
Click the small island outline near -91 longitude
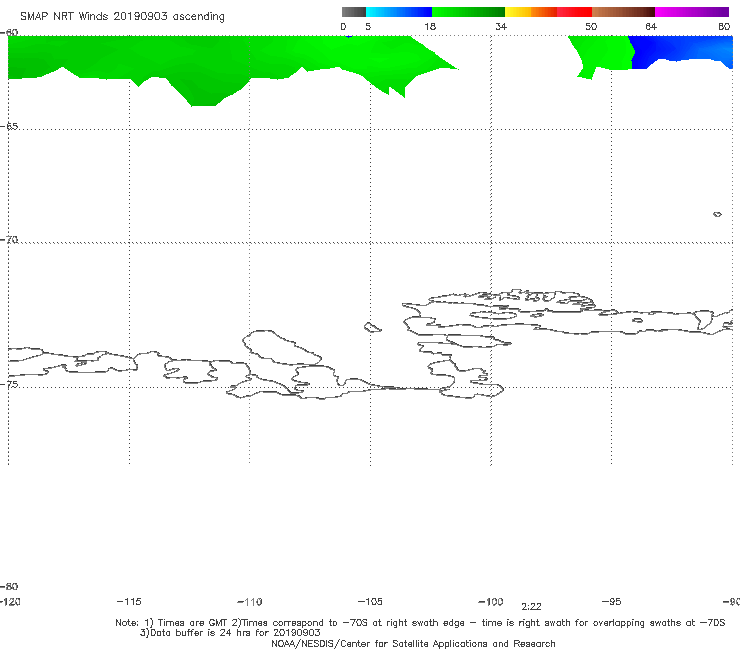717,214
